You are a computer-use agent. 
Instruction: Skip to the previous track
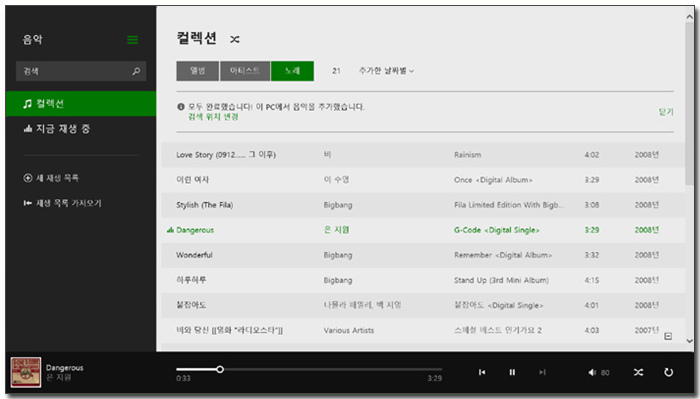pos(482,372)
